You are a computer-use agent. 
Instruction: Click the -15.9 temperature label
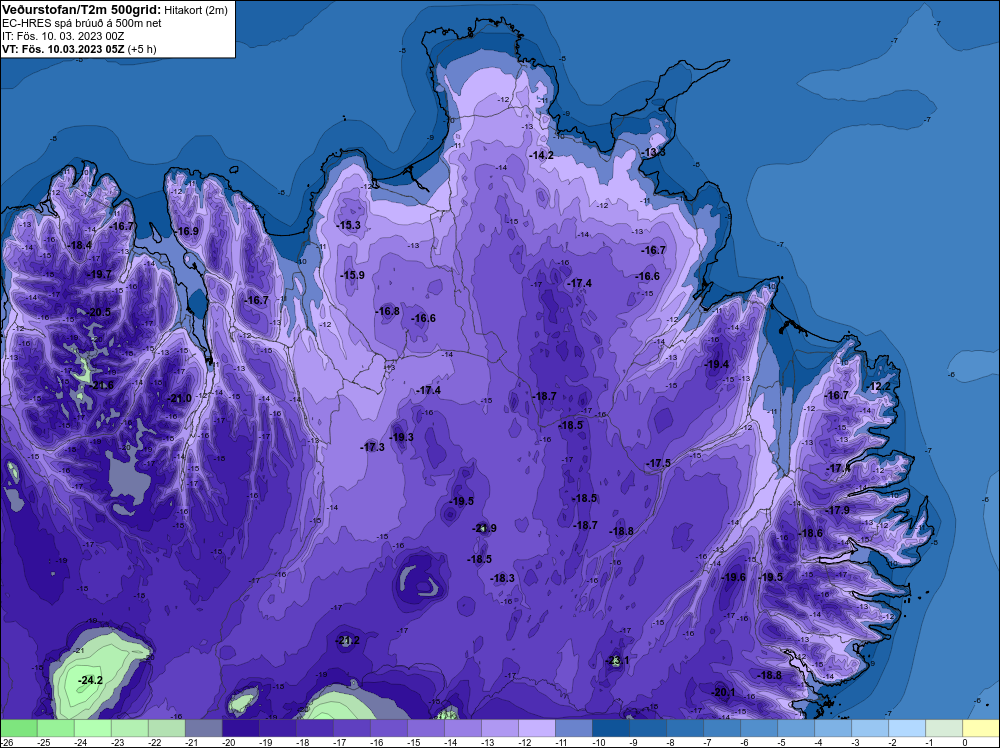[353, 275]
